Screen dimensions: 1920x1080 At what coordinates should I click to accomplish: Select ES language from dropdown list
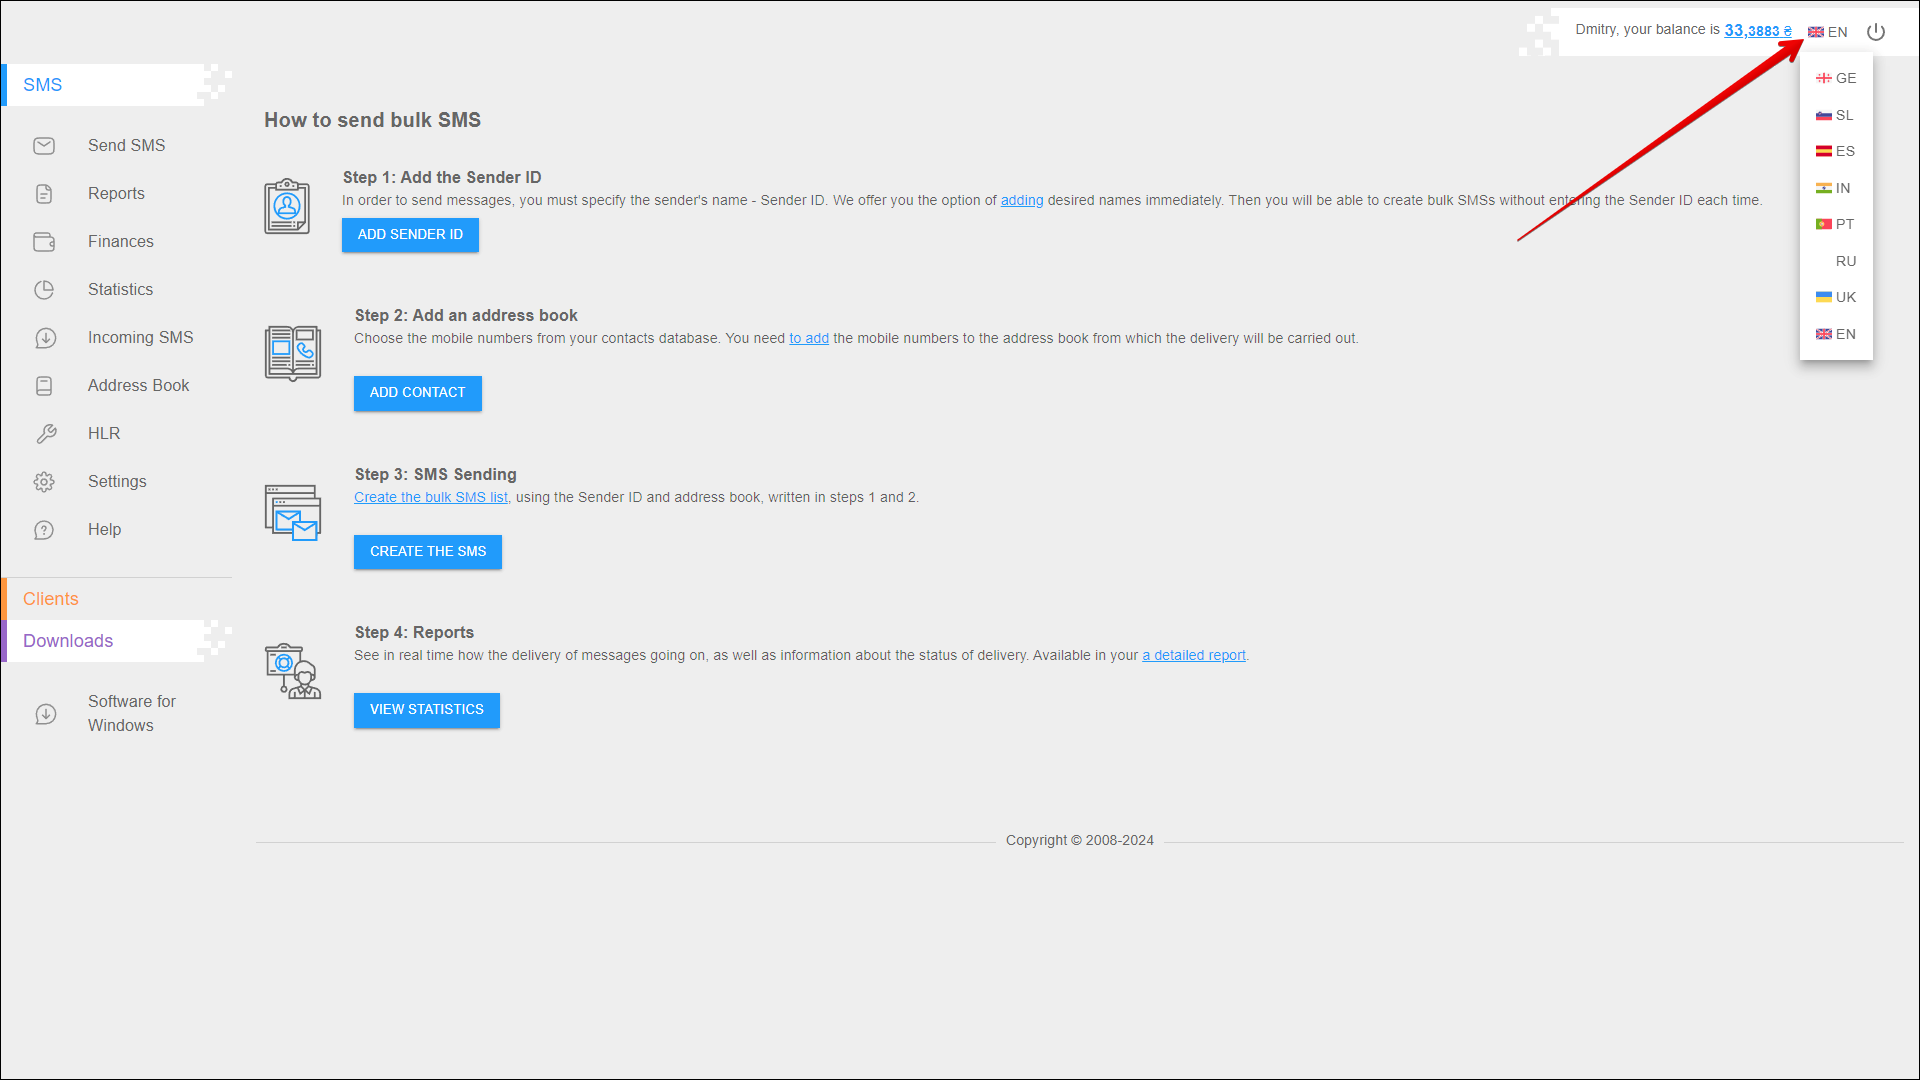coord(1836,151)
